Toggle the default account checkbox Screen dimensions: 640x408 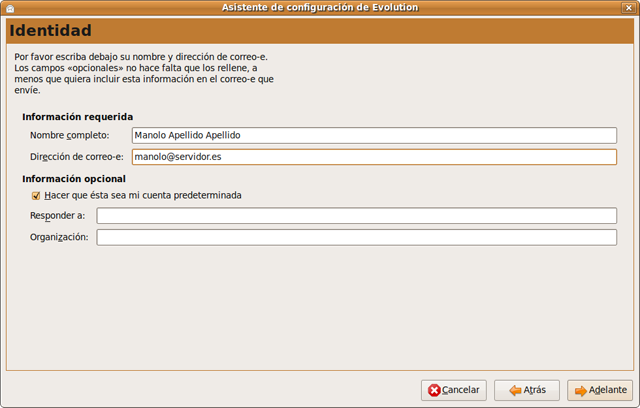(x=36, y=196)
